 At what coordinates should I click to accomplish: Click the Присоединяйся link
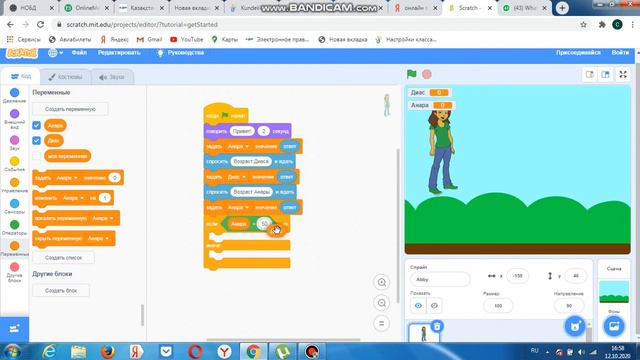pyautogui.click(x=578, y=53)
